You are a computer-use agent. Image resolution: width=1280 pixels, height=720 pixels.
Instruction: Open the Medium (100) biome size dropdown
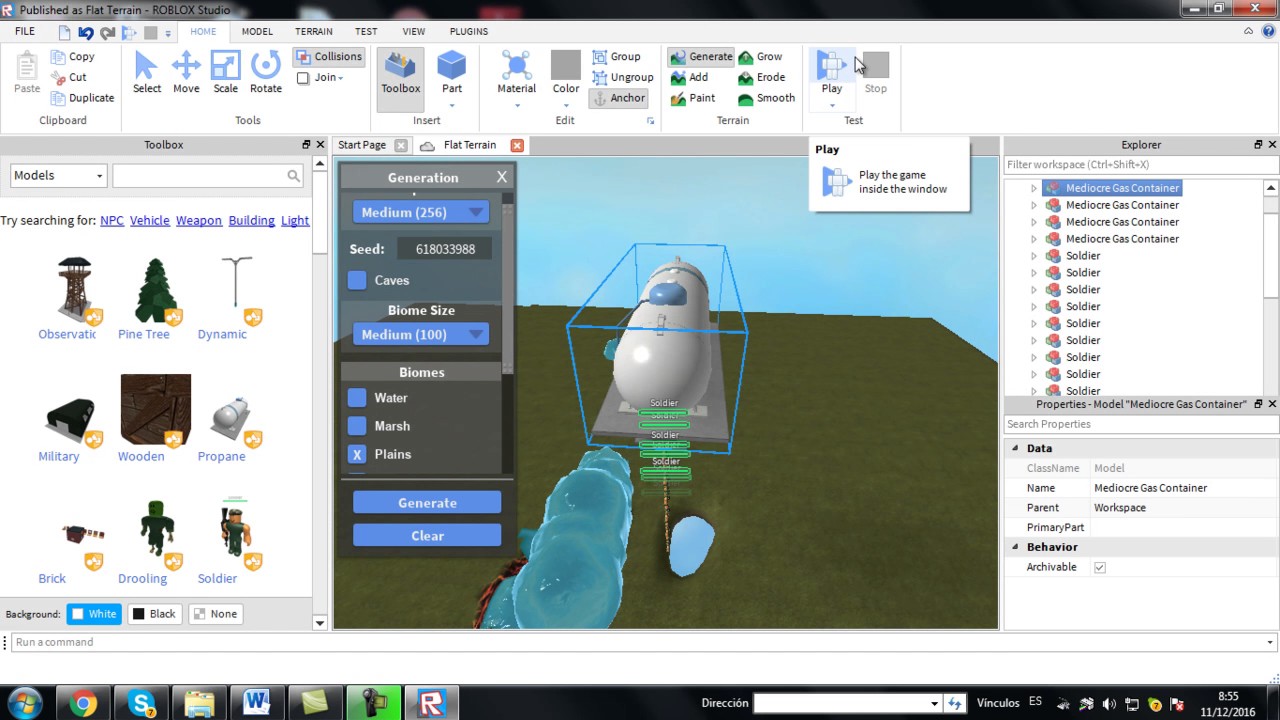tap(421, 334)
